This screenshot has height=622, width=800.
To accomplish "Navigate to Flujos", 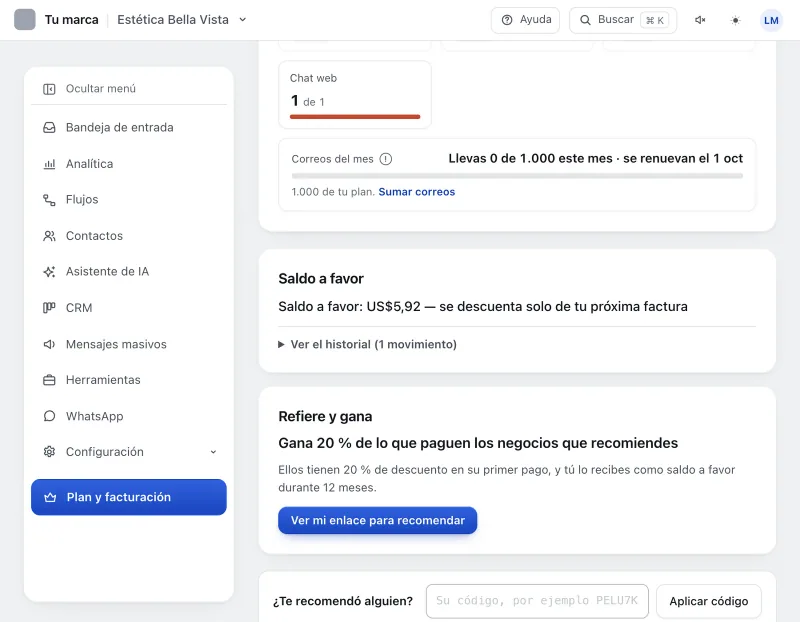I will tap(129, 200).
